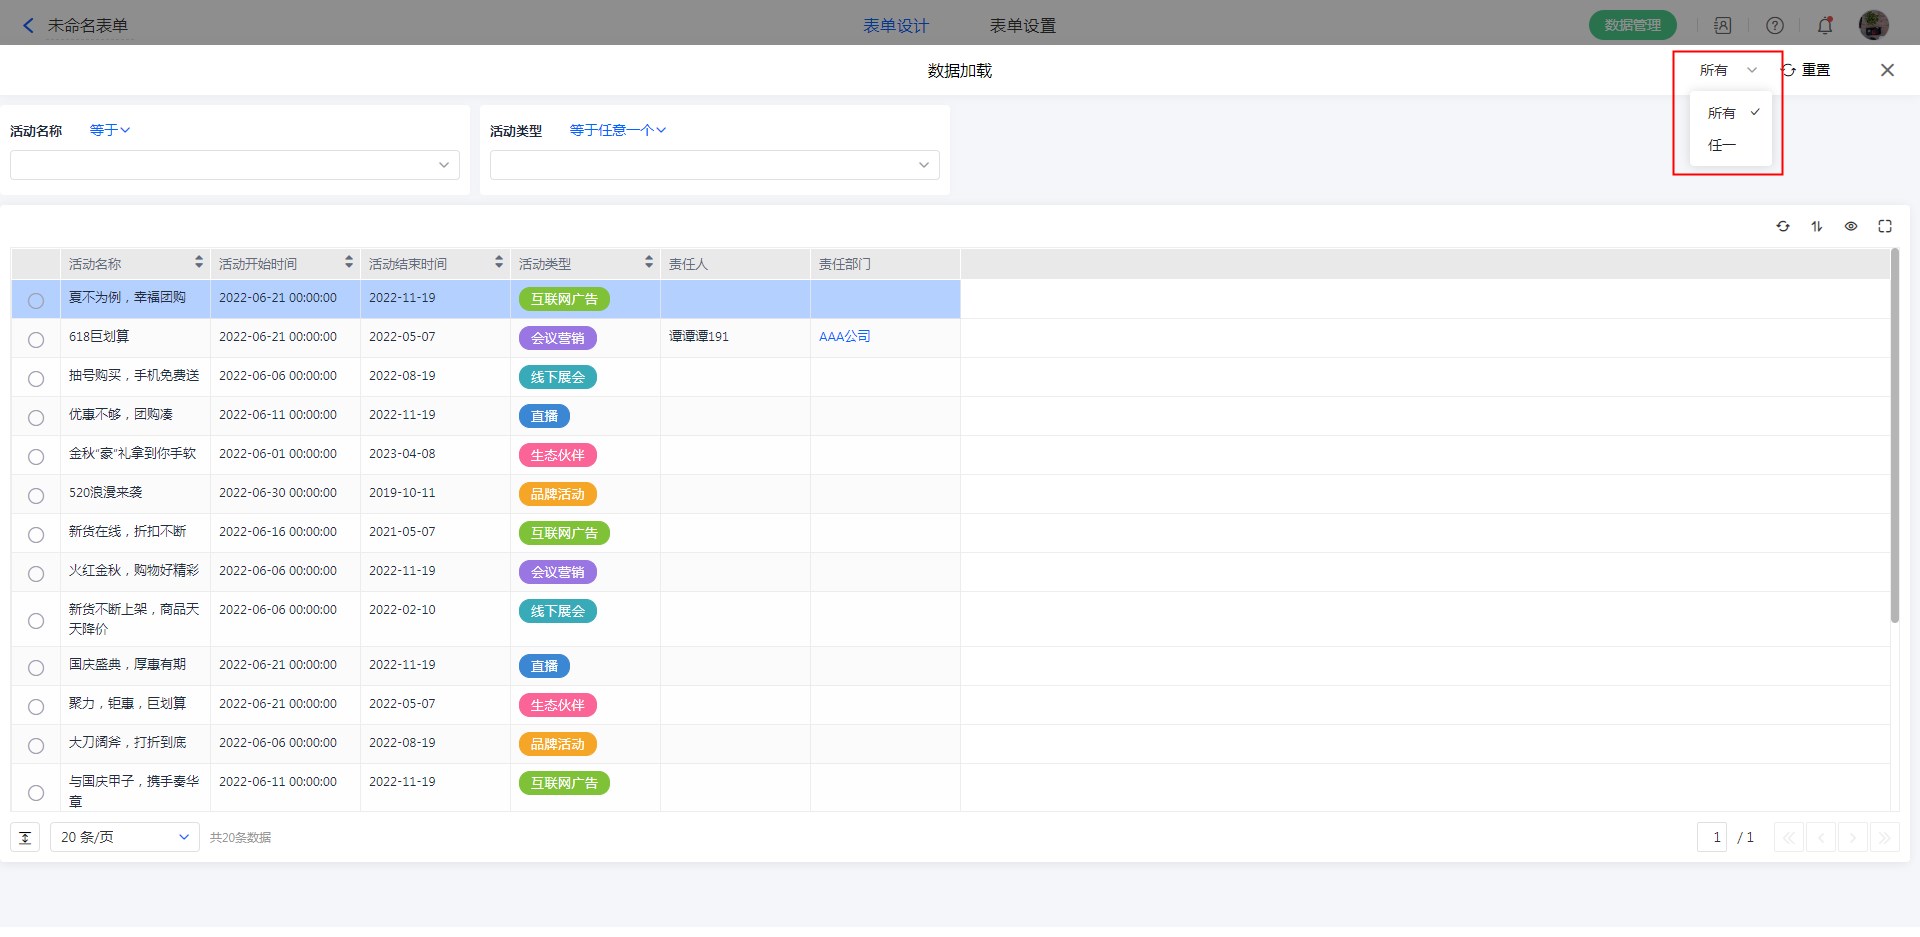This screenshot has height=937, width=1920.
Task: Click the collapse-to-top icon beside page size
Action: click(25, 838)
